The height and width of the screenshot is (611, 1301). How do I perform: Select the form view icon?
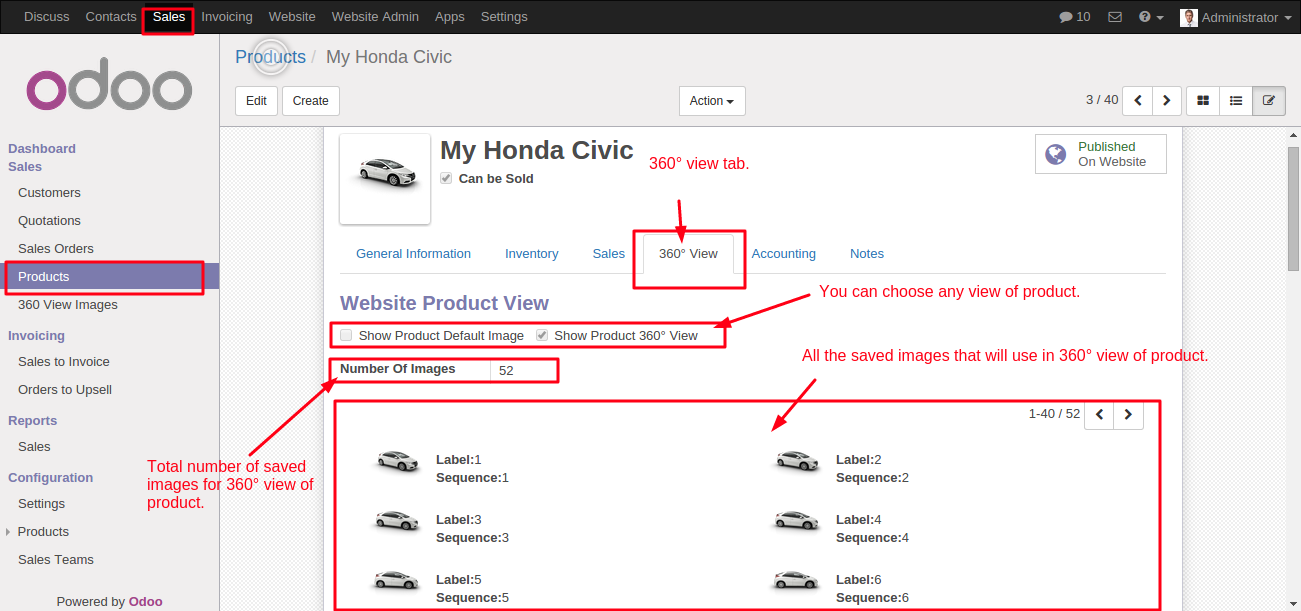pyautogui.click(x=1269, y=101)
